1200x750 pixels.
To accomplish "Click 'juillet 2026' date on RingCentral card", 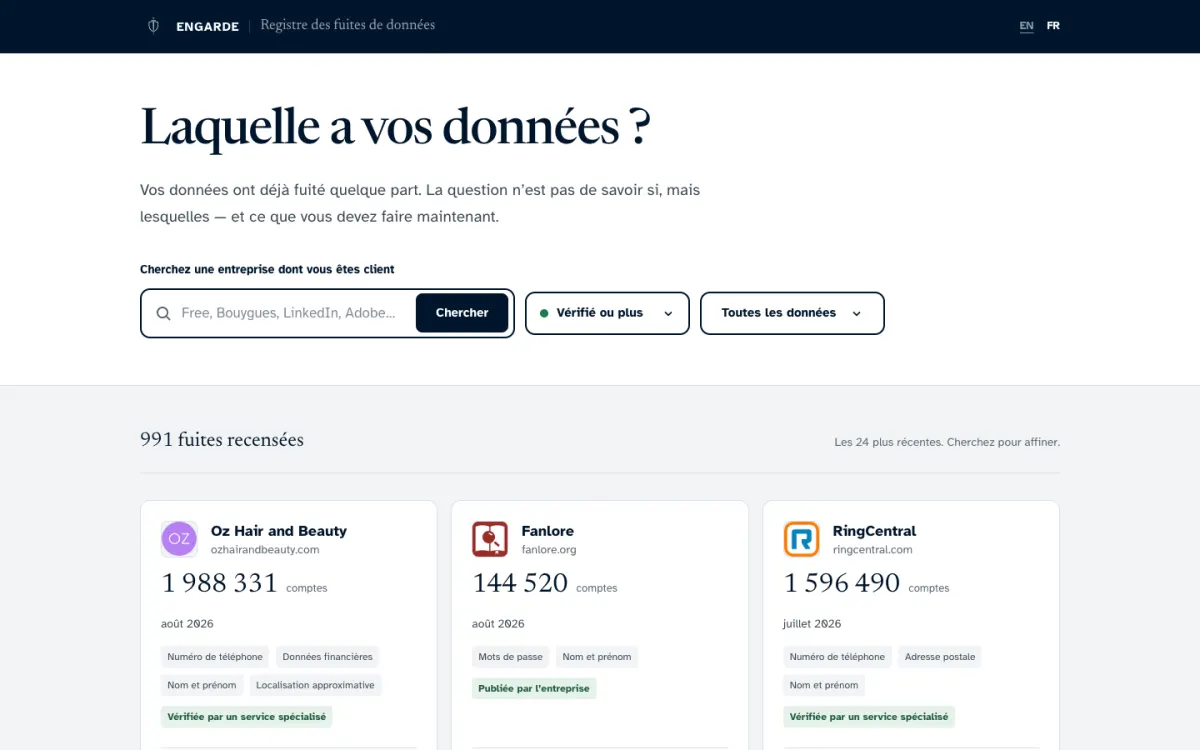I will click(812, 624).
